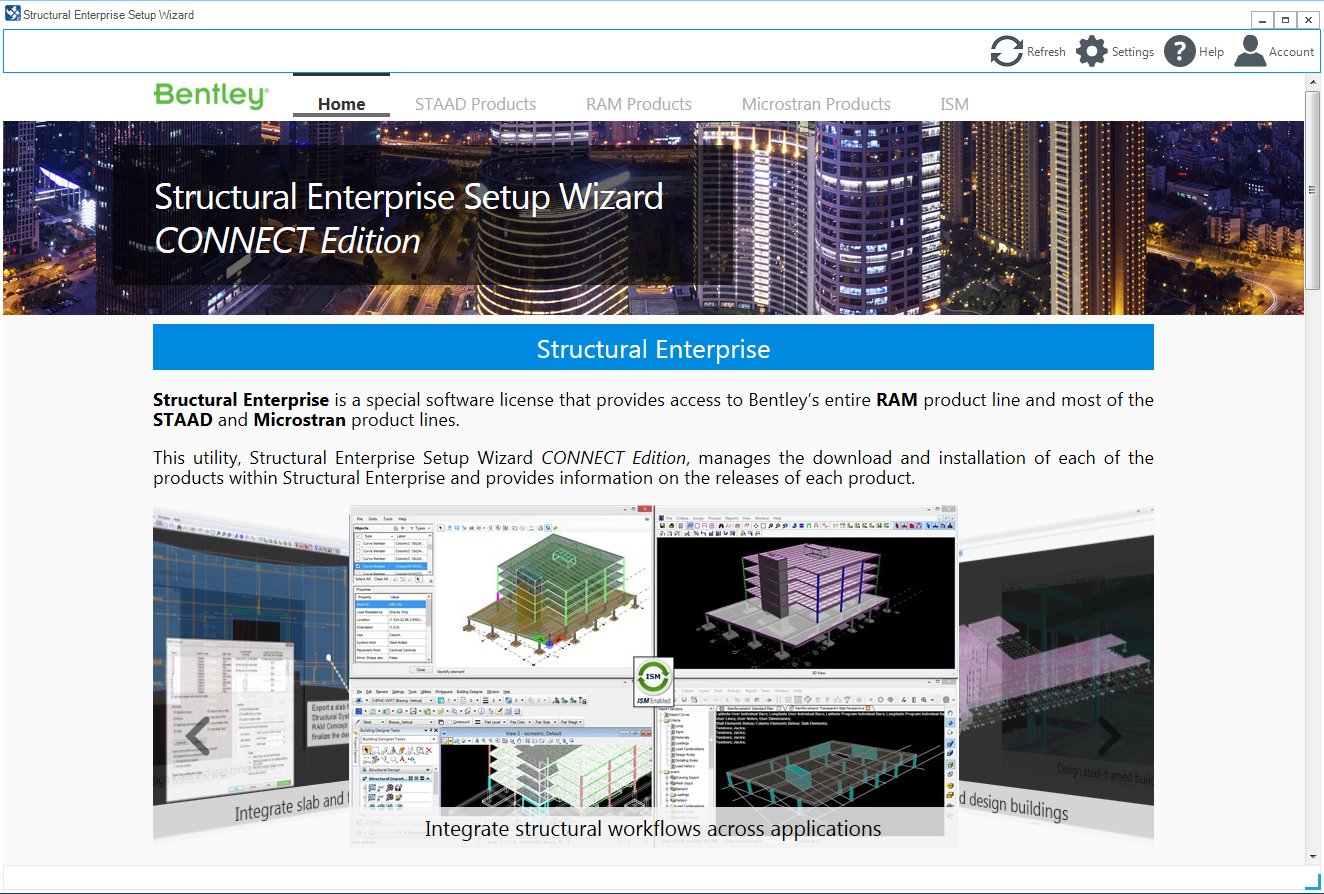Click caption 'Integrate structural workflows across applications'
1324x894 pixels.
click(x=653, y=828)
